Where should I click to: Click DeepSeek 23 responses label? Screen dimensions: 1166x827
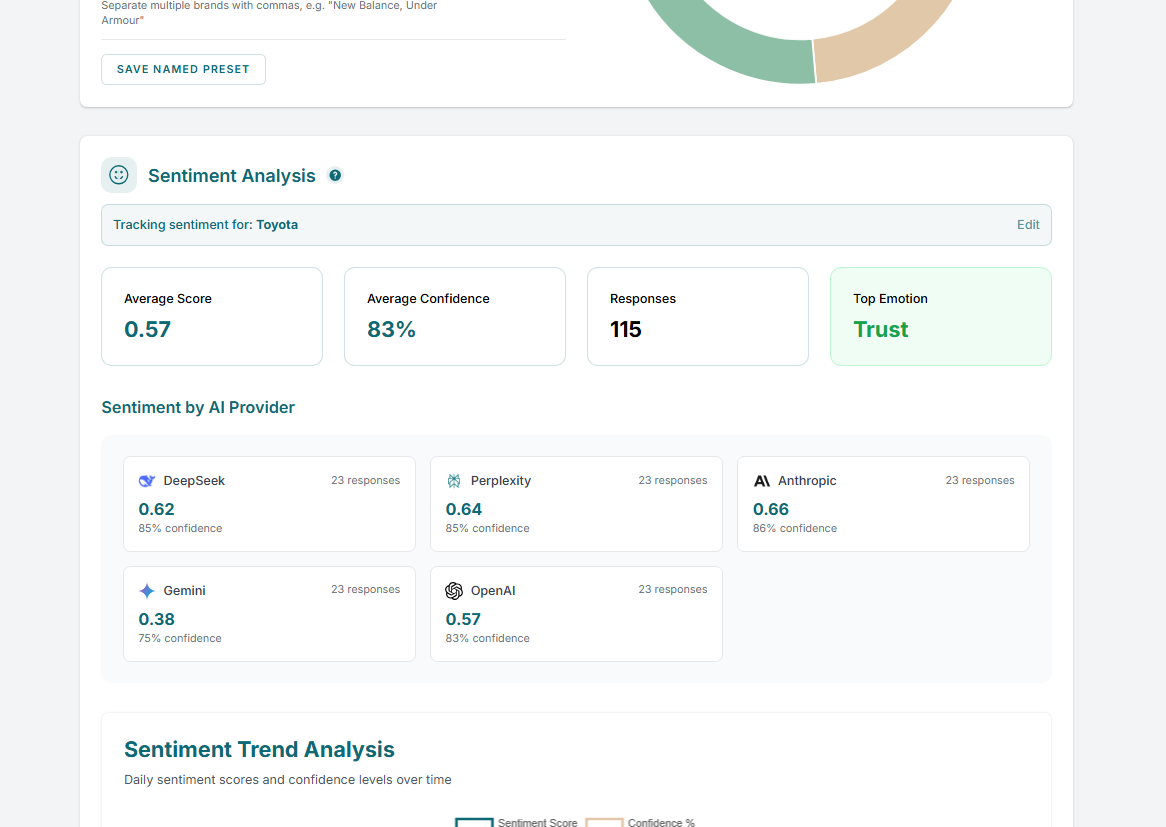click(x=365, y=480)
